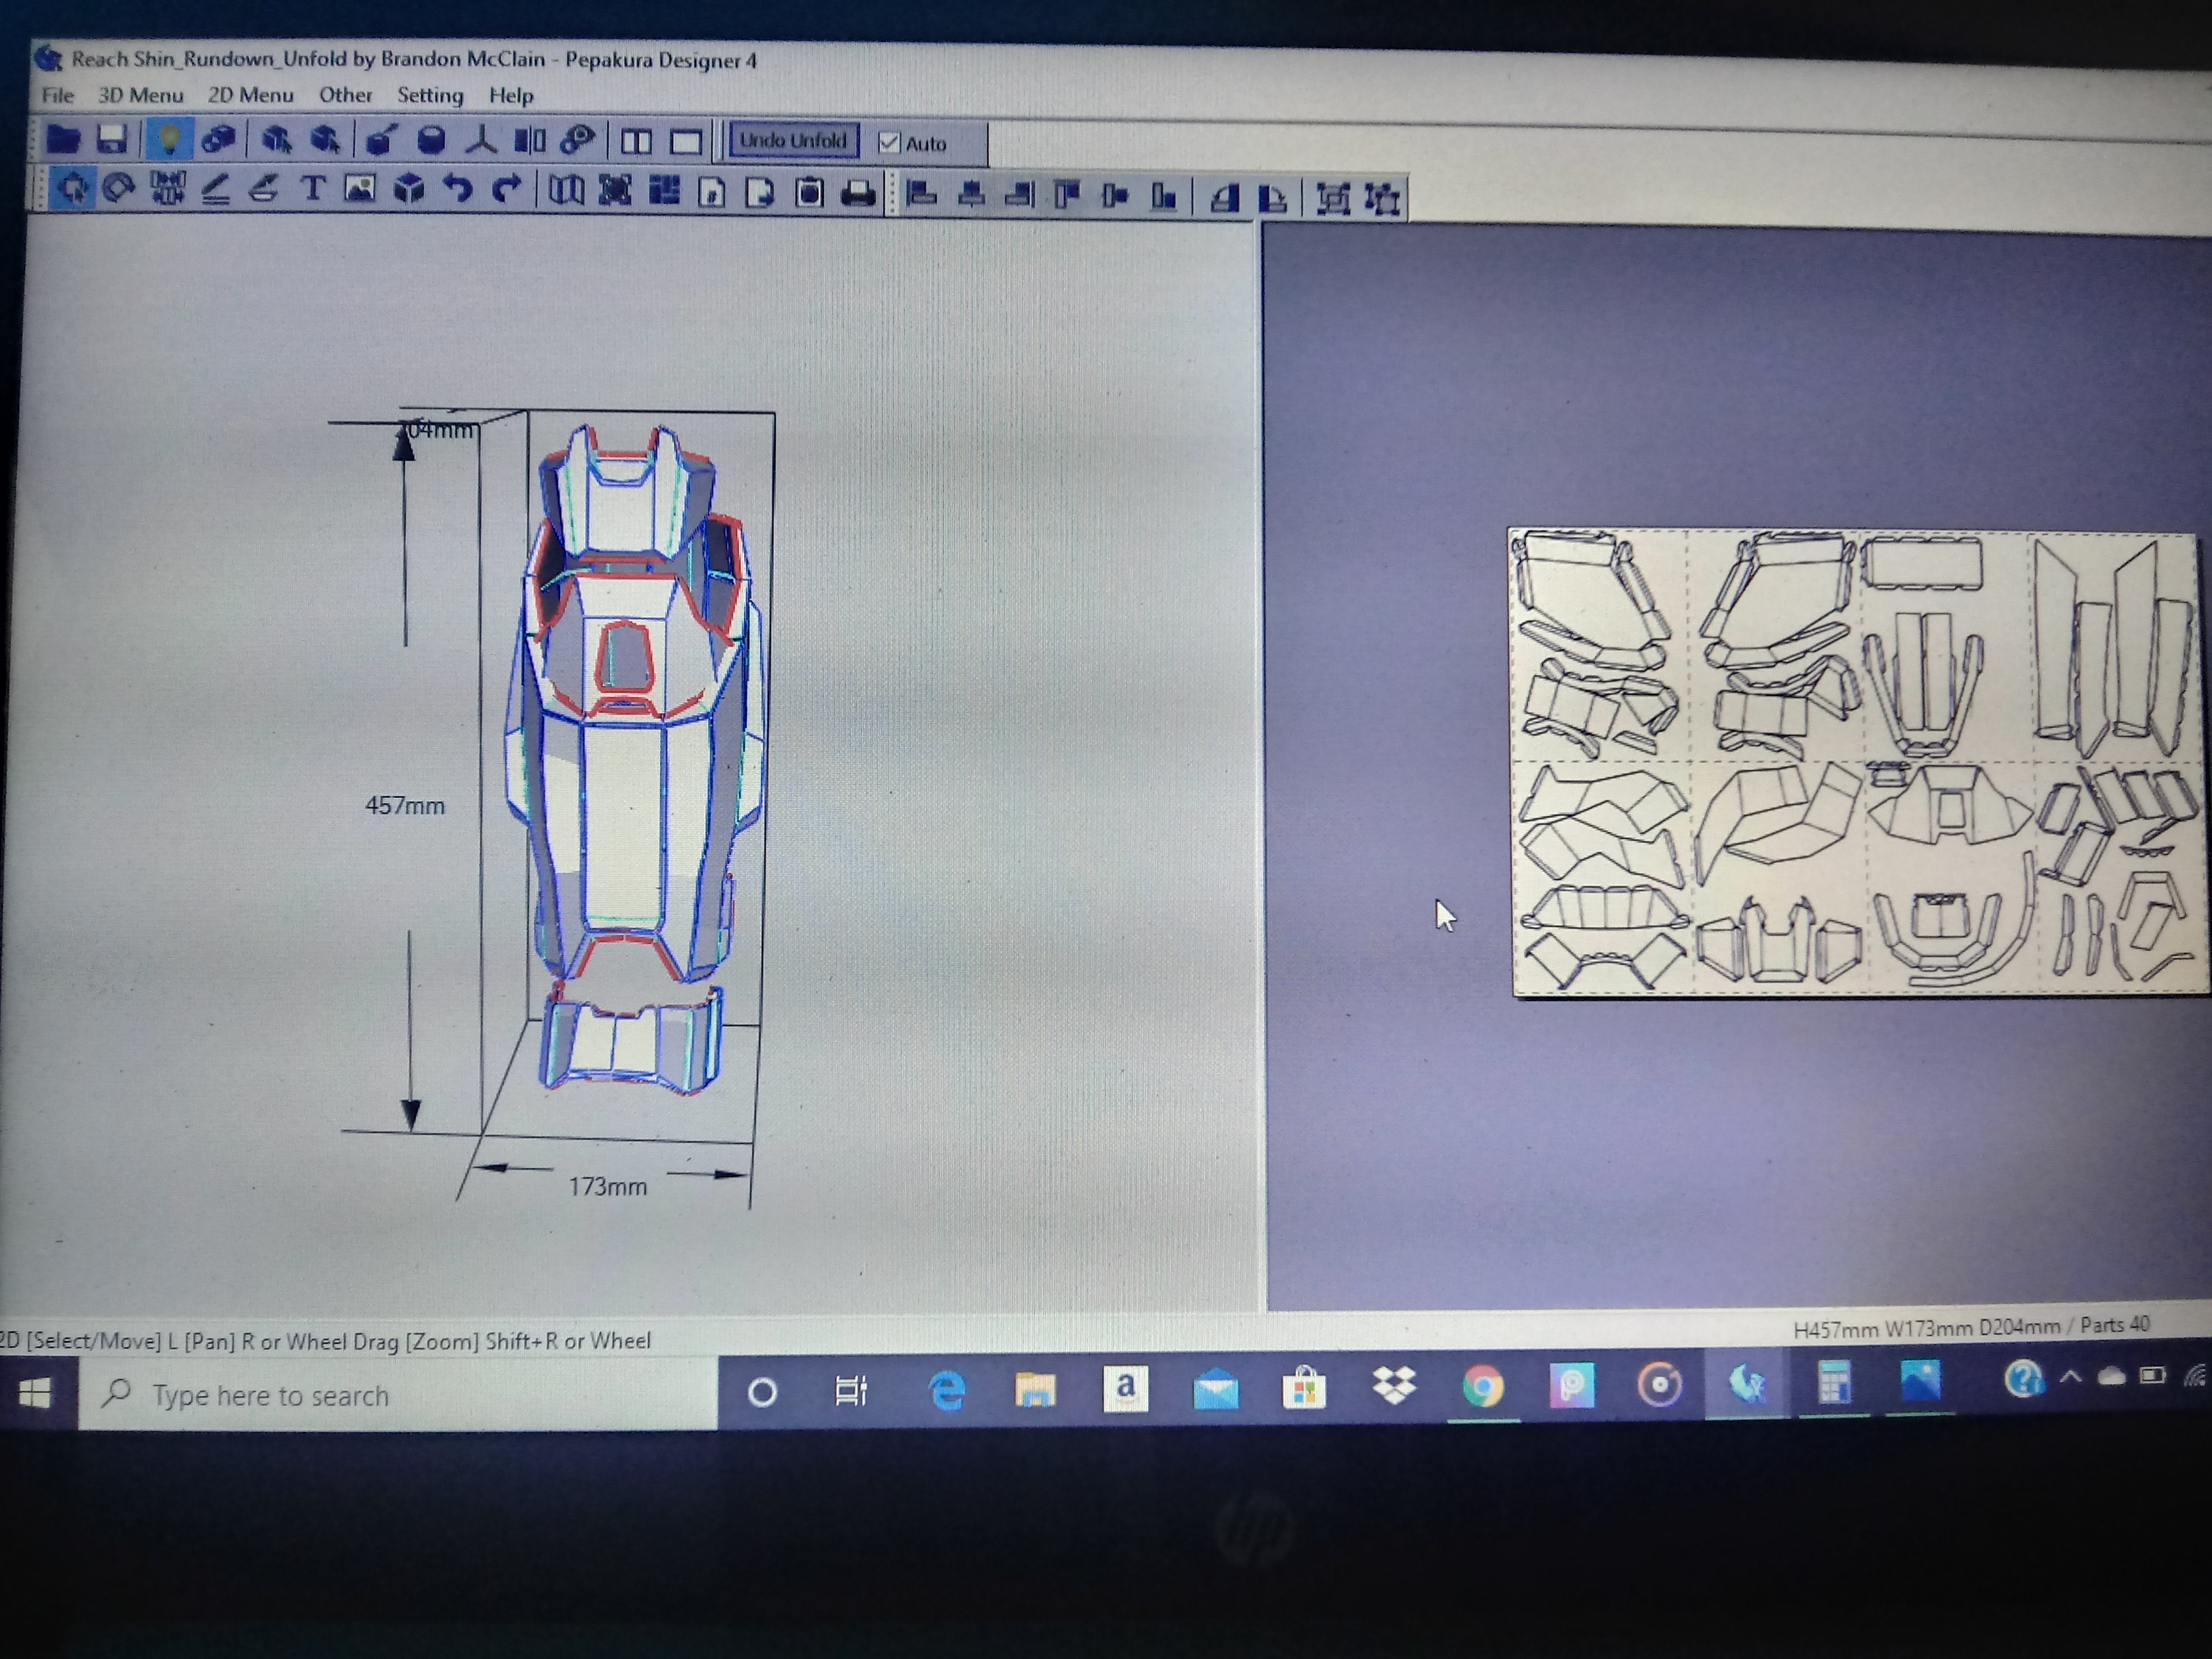Expand the system tray hidden icons chevron

coord(2071,1377)
